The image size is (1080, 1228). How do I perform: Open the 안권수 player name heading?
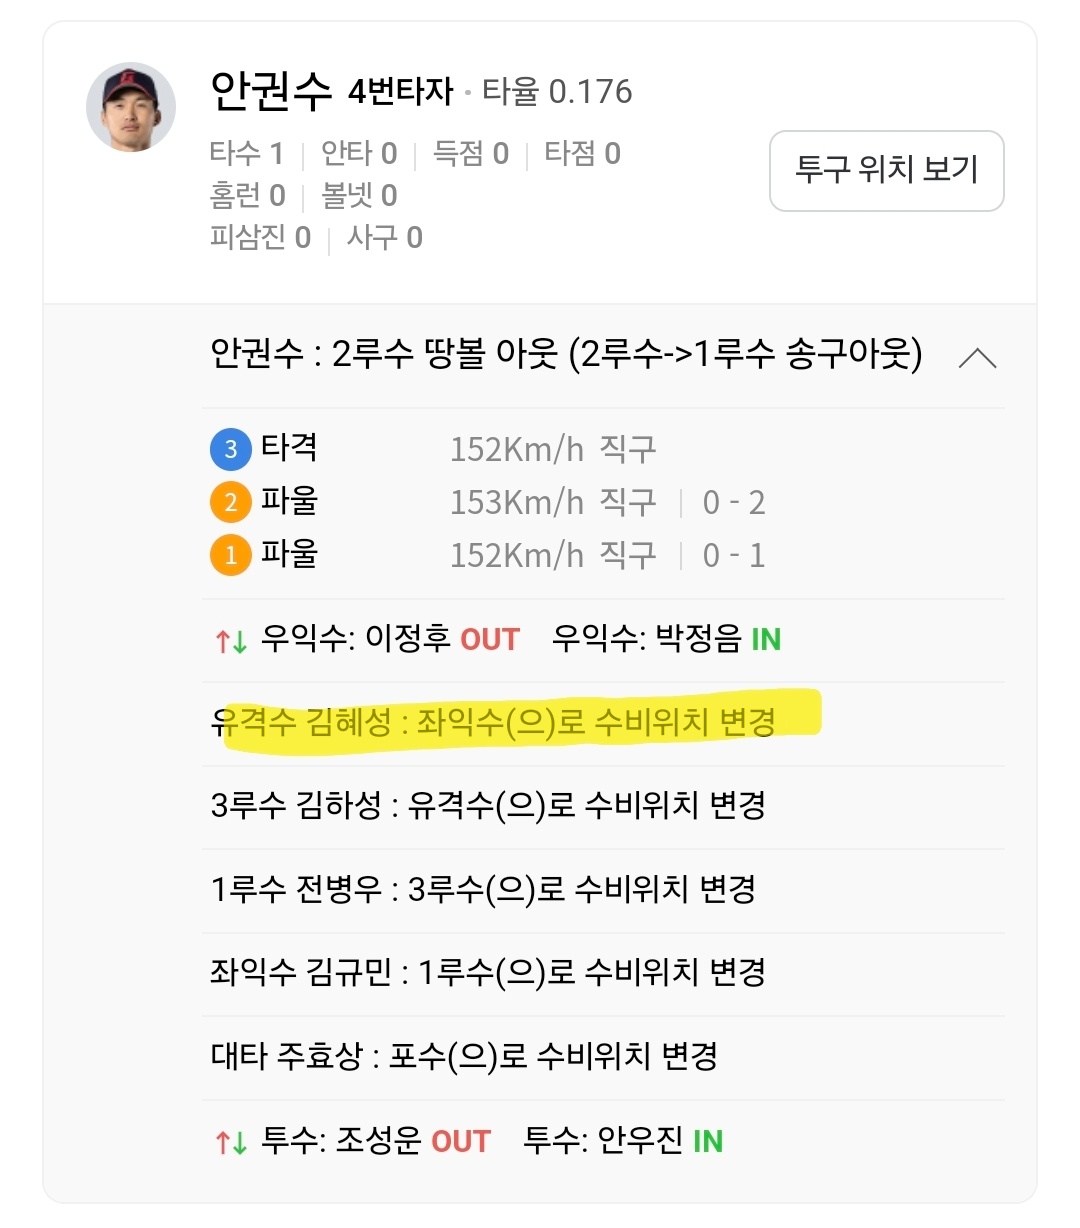tap(270, 92)
